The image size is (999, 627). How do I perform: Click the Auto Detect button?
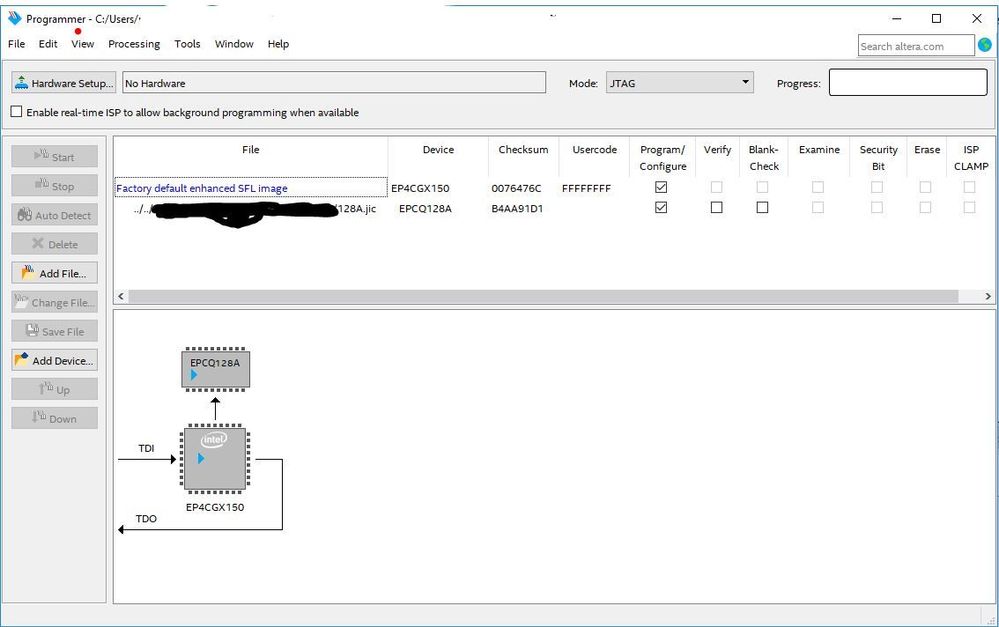pos(54,215)
